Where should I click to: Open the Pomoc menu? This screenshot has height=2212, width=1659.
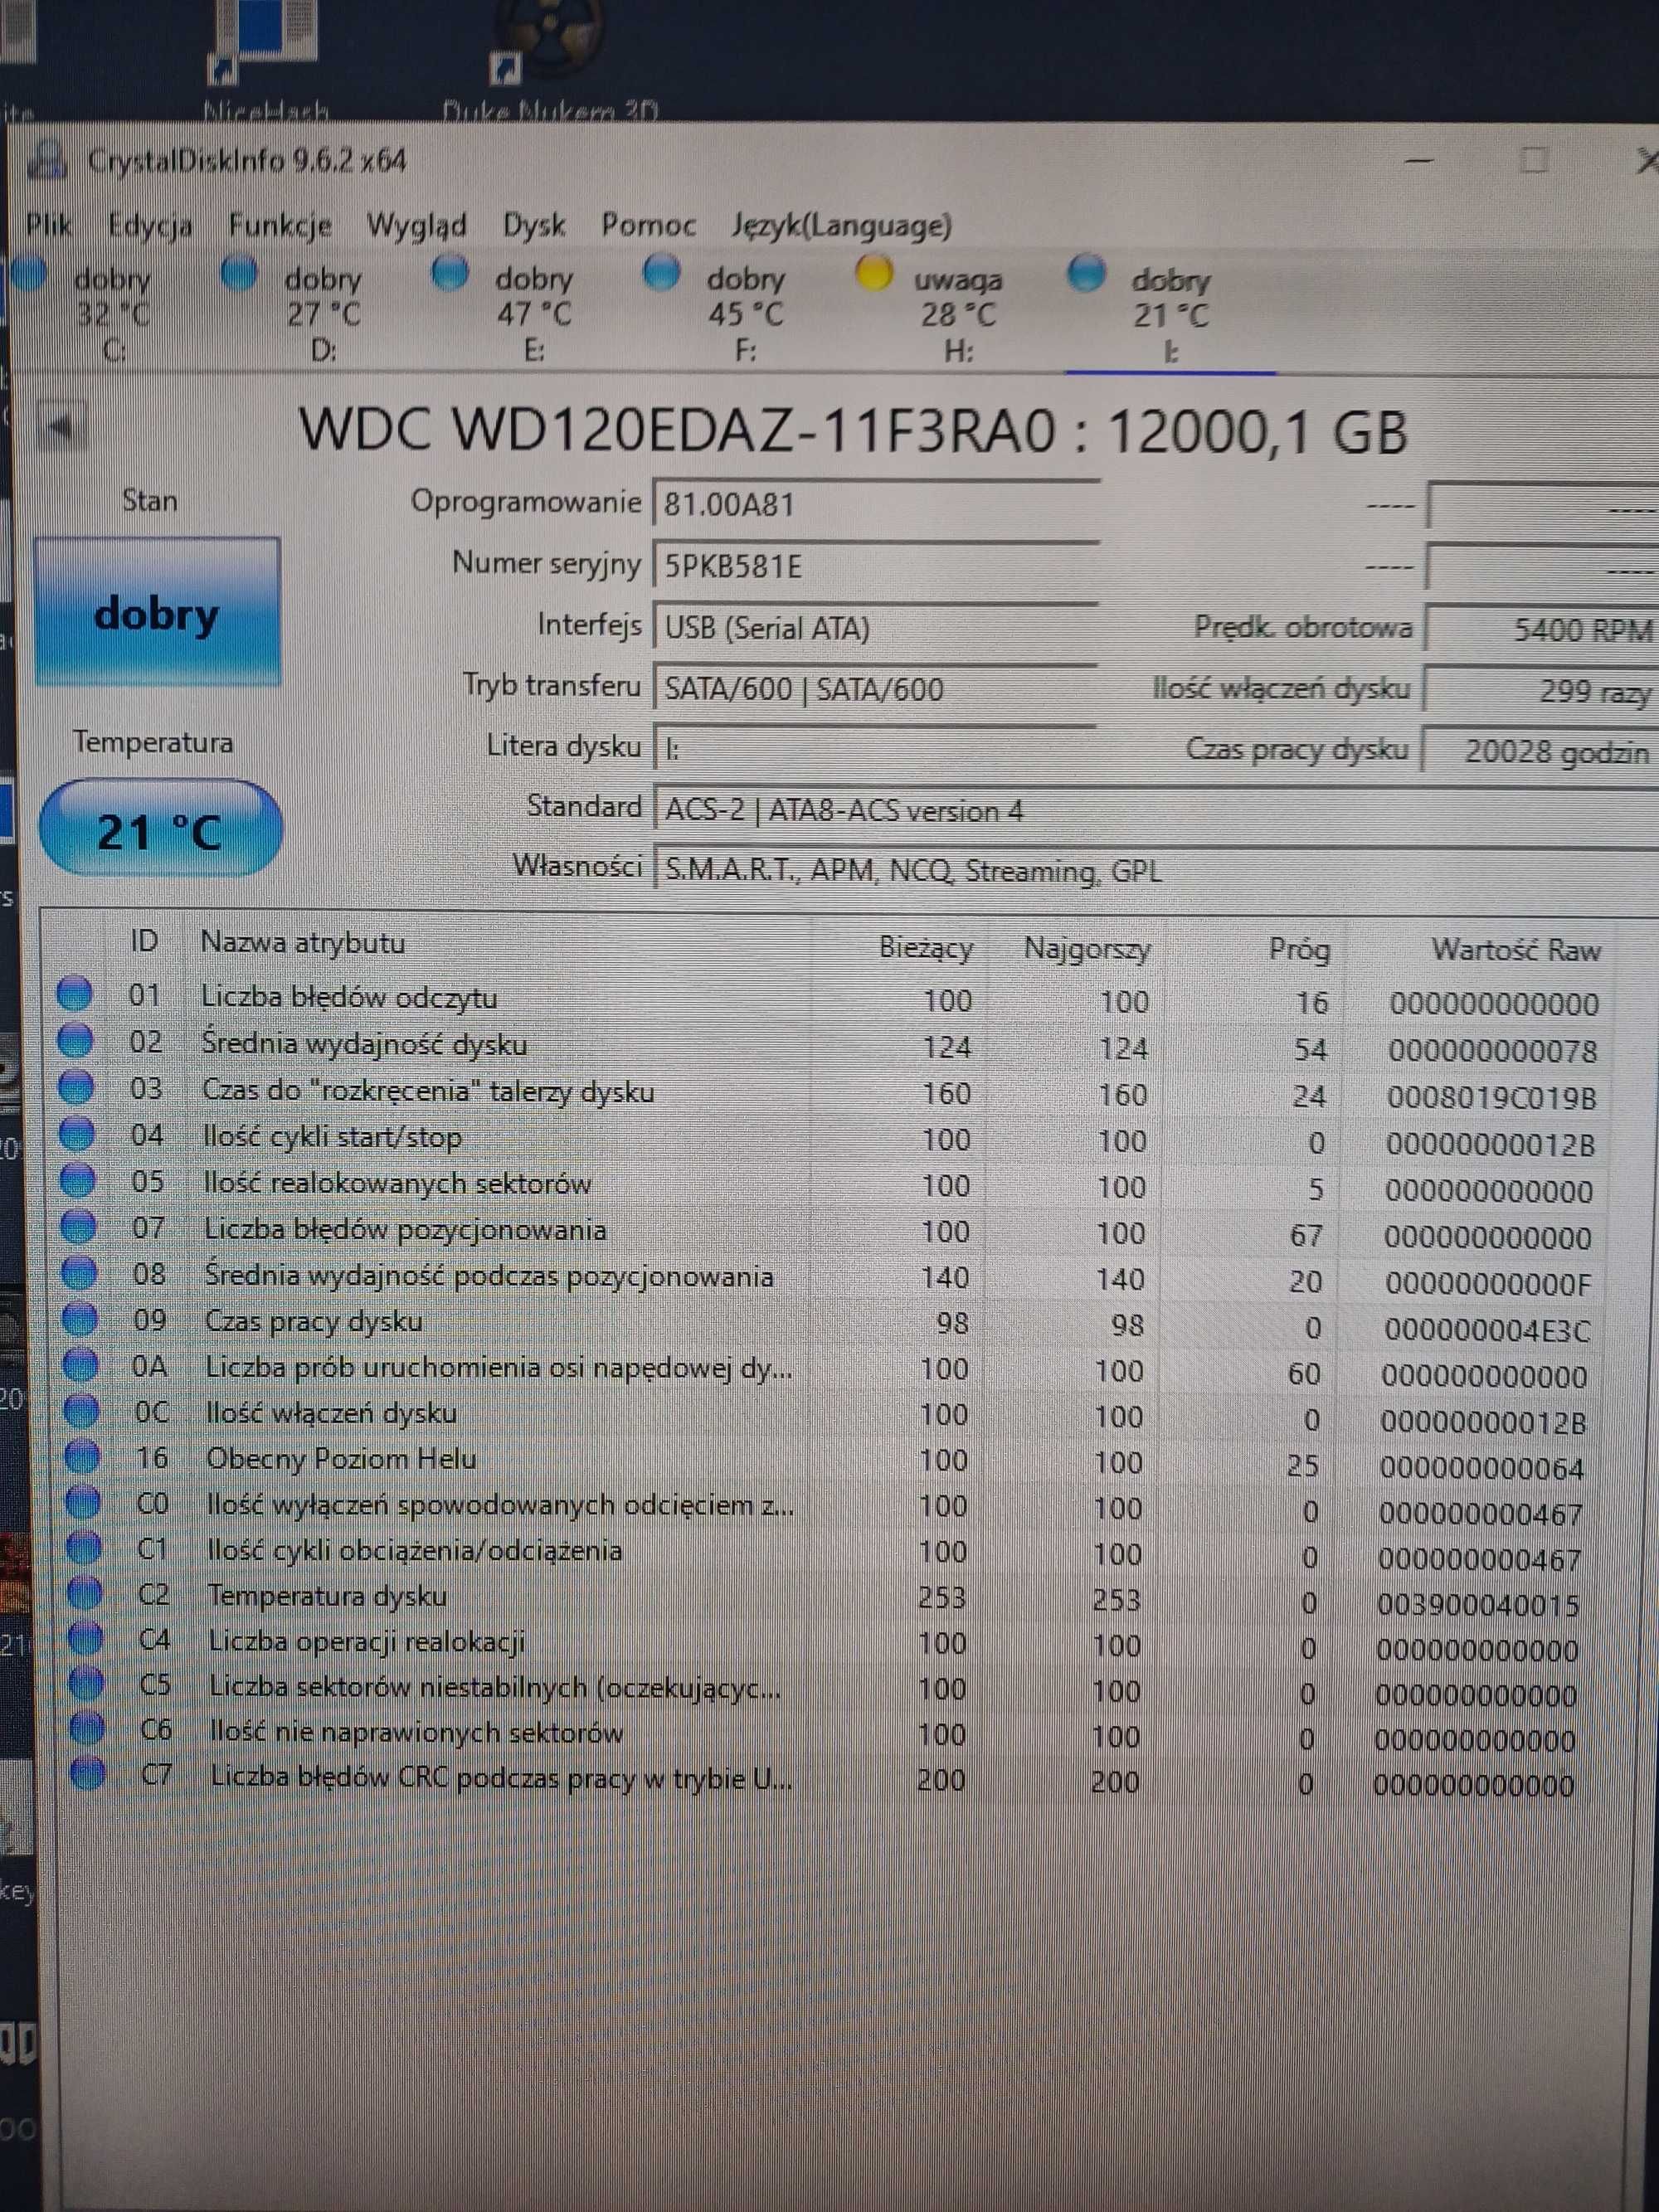[648, 225]
